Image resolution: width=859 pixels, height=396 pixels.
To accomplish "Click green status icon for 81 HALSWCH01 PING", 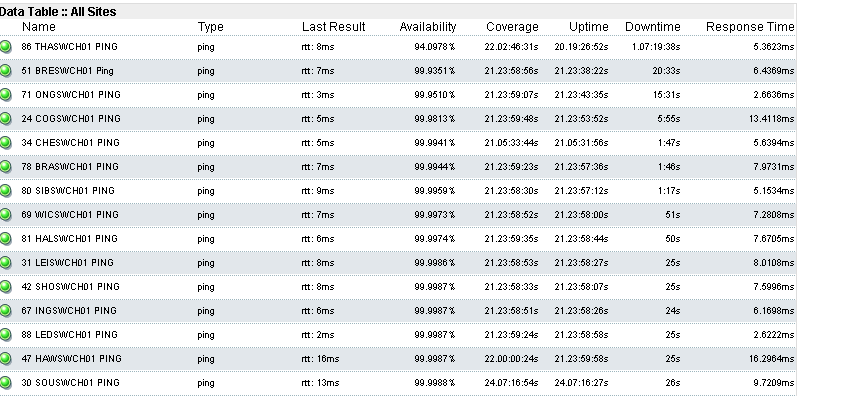I will pos(5,239).
